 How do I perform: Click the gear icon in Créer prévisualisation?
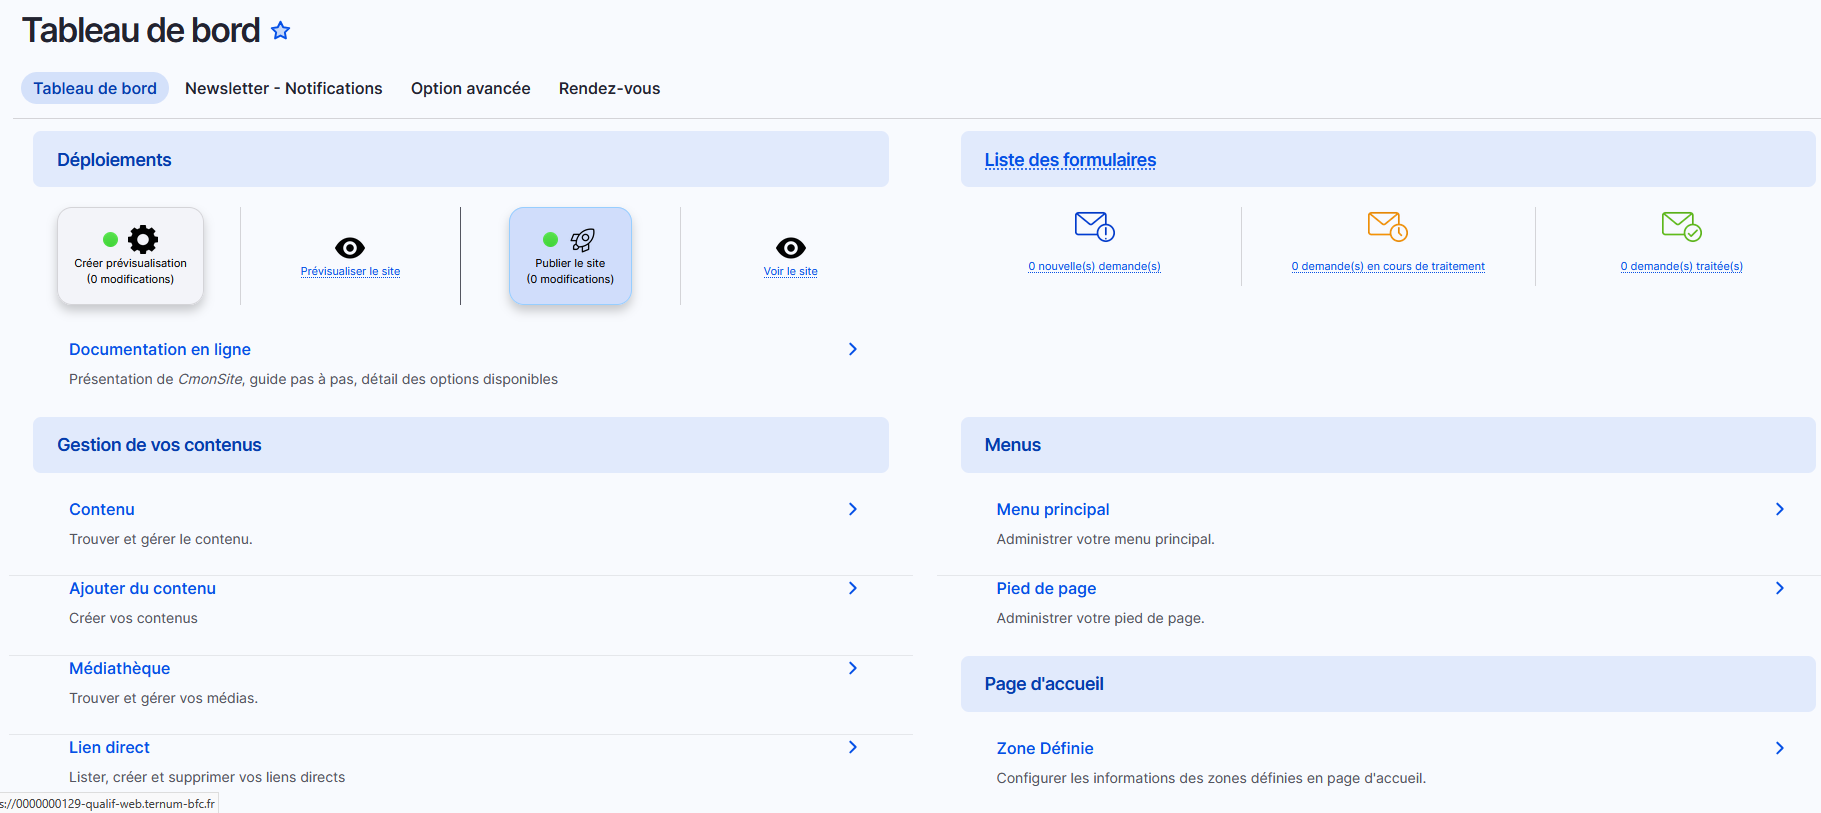[x=143, y=239]
